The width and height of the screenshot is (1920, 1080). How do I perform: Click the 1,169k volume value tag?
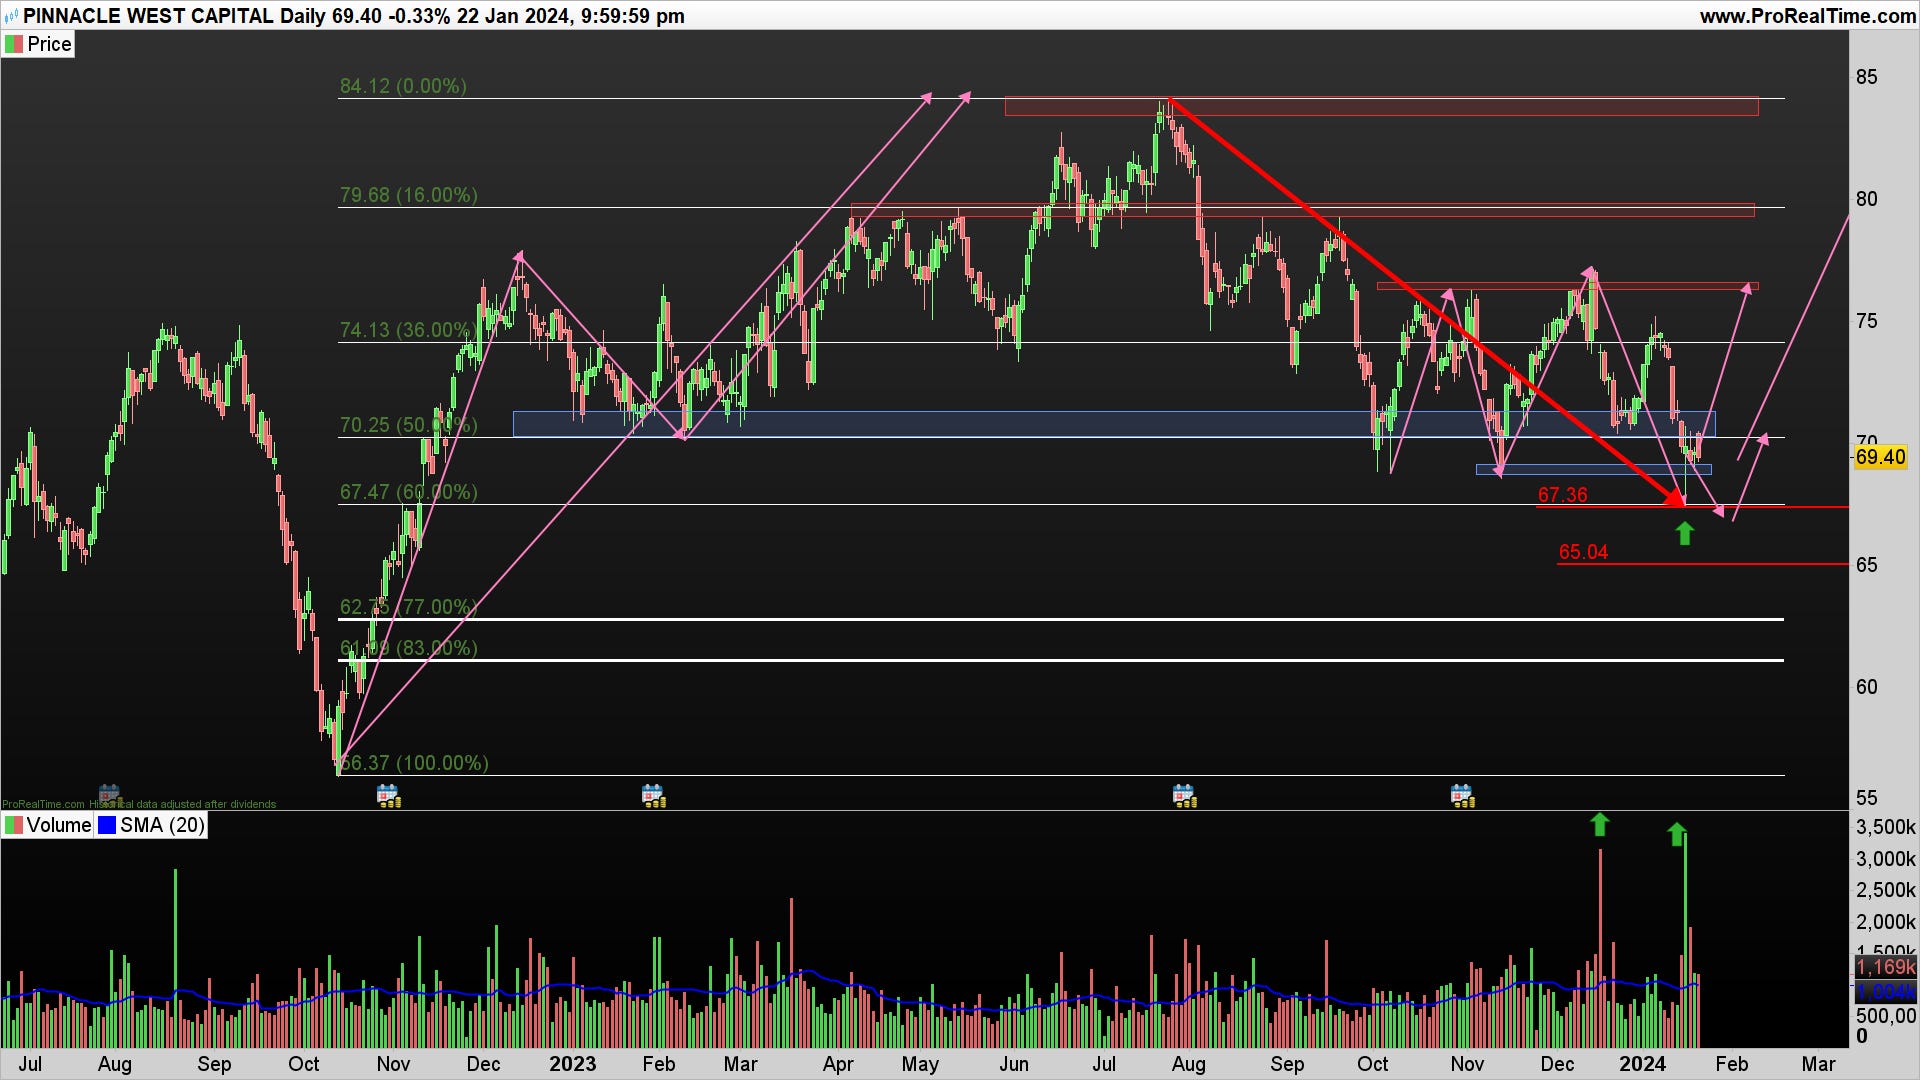tap(1886, 967)
